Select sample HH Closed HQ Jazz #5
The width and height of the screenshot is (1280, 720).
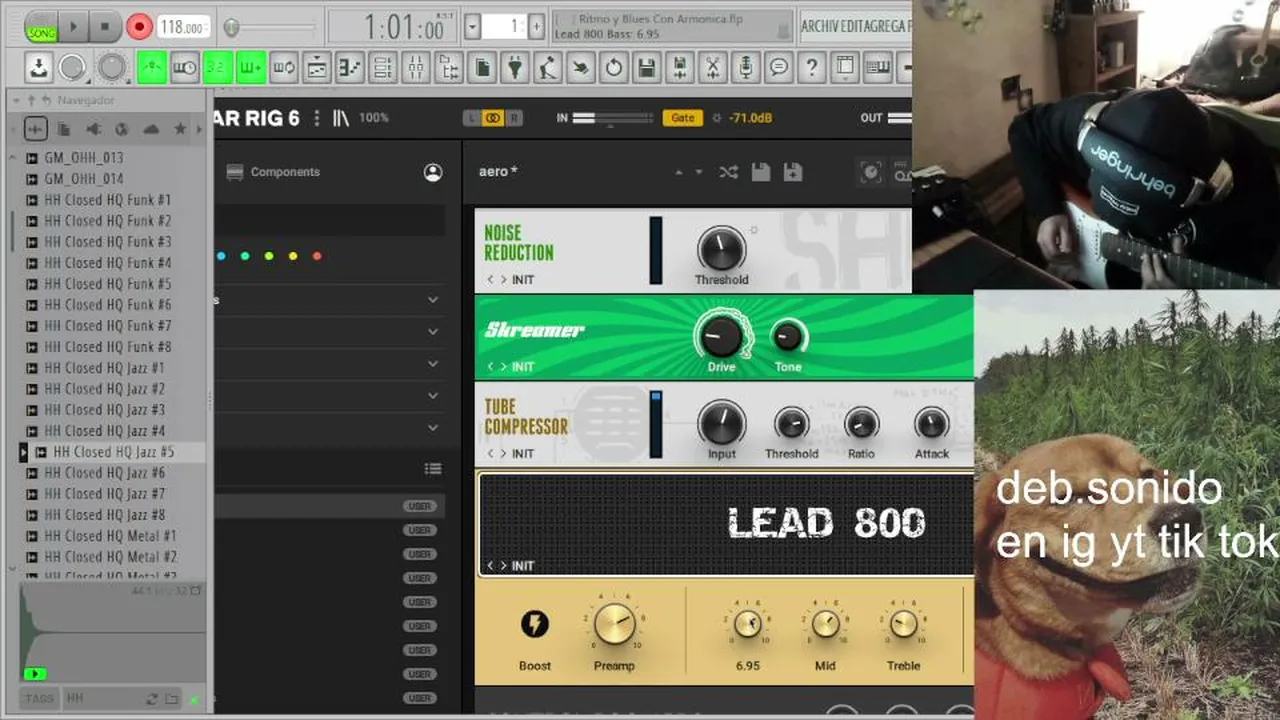point(113,452)
